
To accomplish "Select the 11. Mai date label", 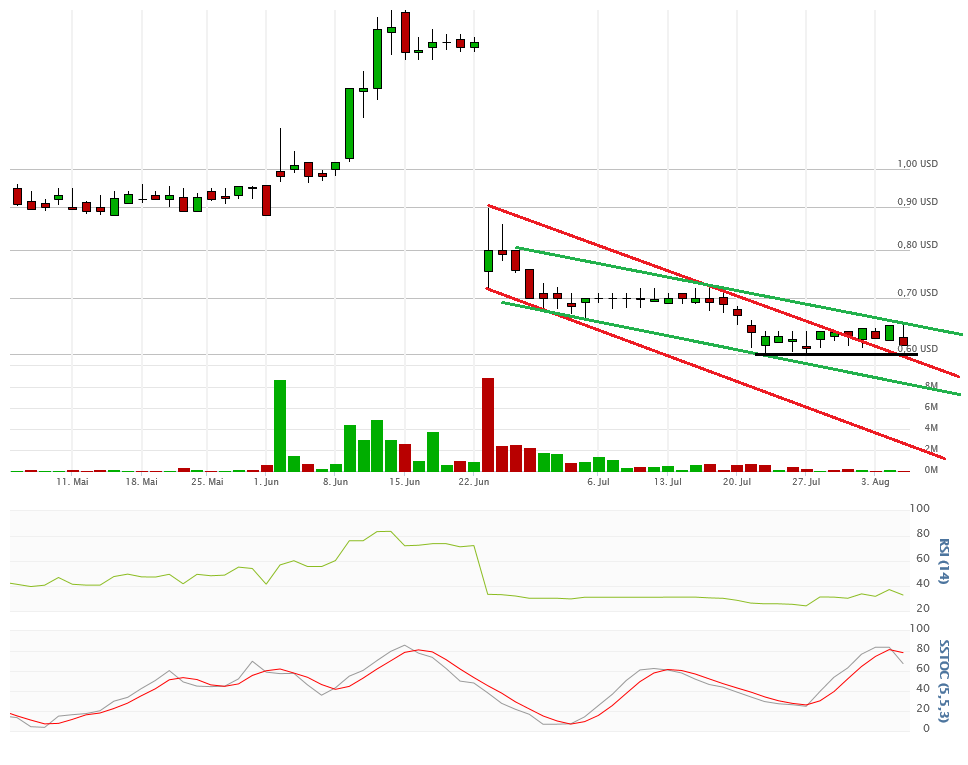I will click(73, 482).
